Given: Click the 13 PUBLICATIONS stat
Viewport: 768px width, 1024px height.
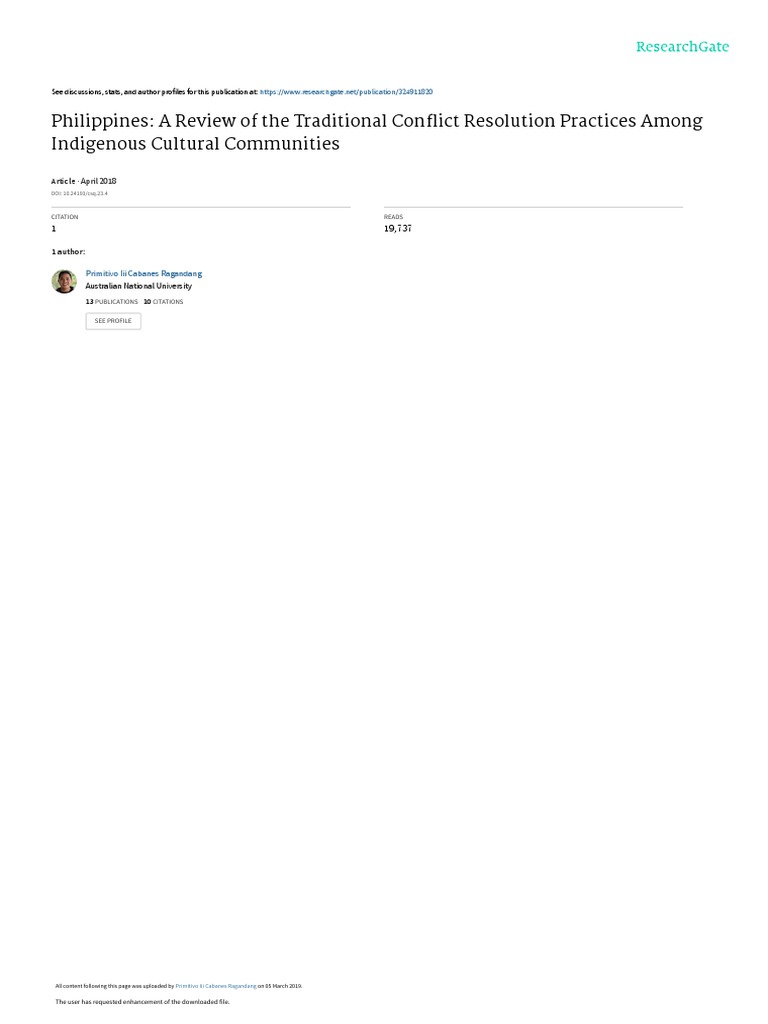Looking at the screenshot, I should pos(112,302).
